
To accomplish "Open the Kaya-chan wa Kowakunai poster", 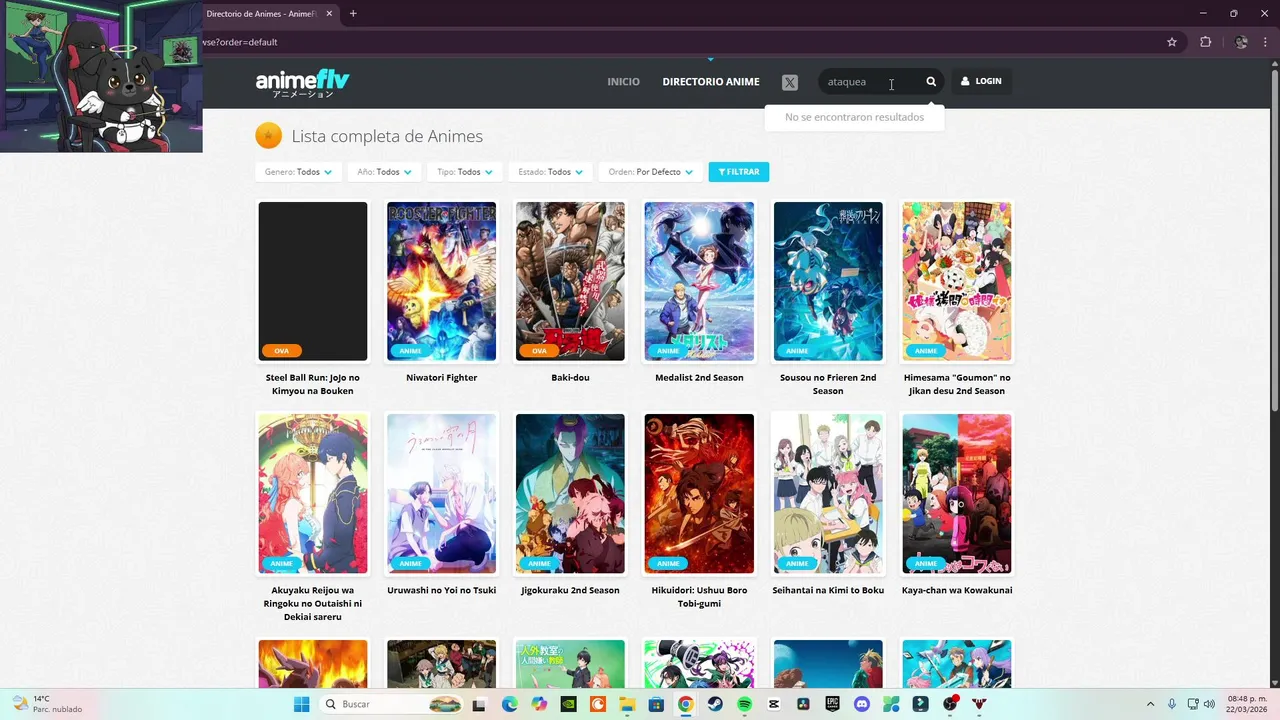I will (957, 494).
